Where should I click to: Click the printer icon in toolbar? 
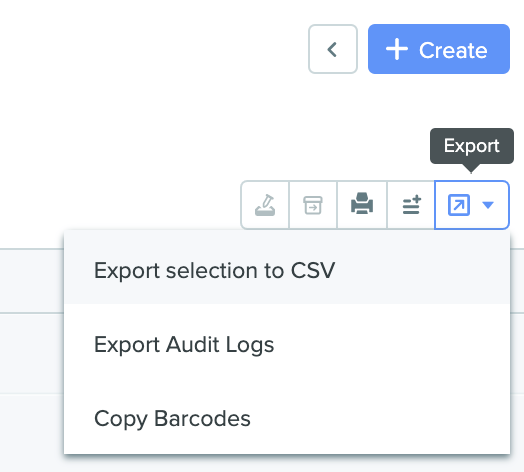[x=362, y=204]
